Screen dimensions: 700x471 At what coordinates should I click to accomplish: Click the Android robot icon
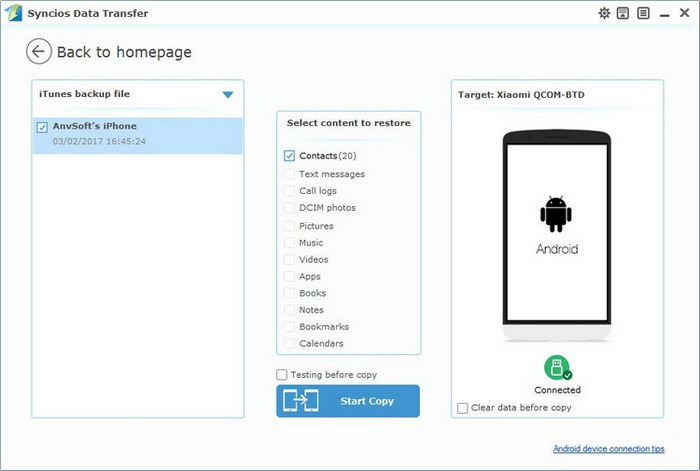[556, 214]
